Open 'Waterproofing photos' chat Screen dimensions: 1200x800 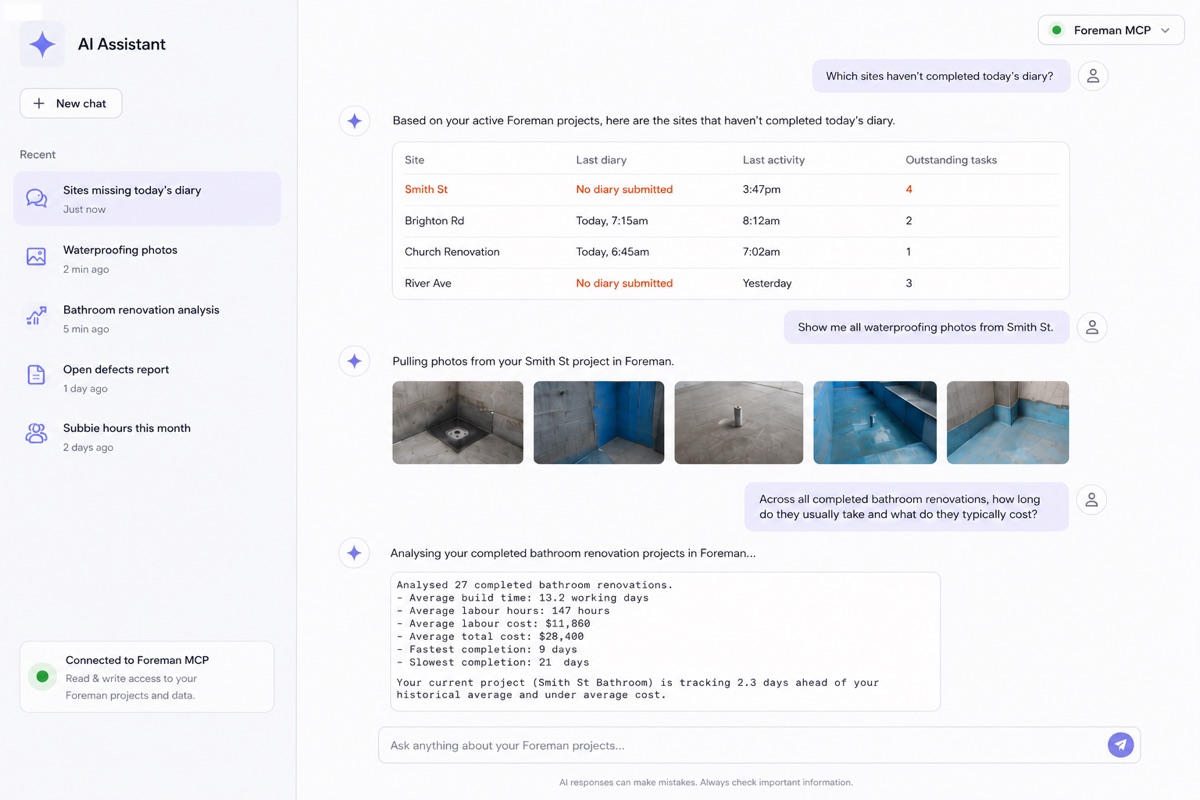tap(147, 258)
